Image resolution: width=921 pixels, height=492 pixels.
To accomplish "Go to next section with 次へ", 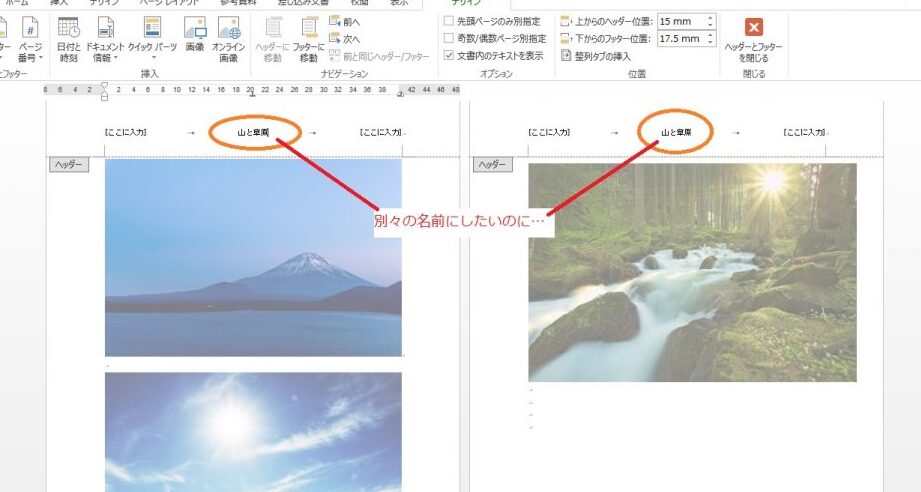I will [345, 39].
